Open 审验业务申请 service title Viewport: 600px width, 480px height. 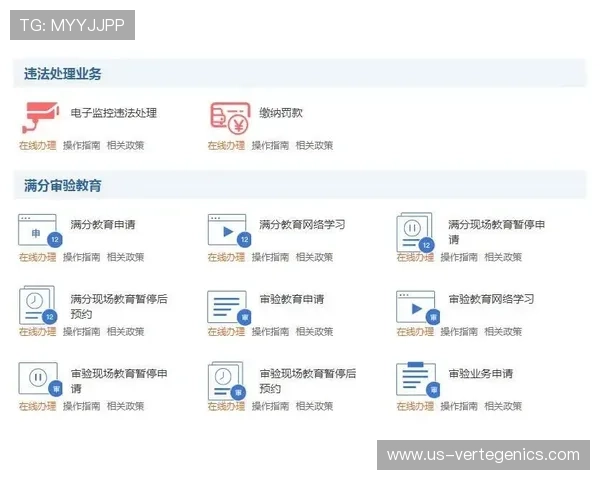pos(481,374)
